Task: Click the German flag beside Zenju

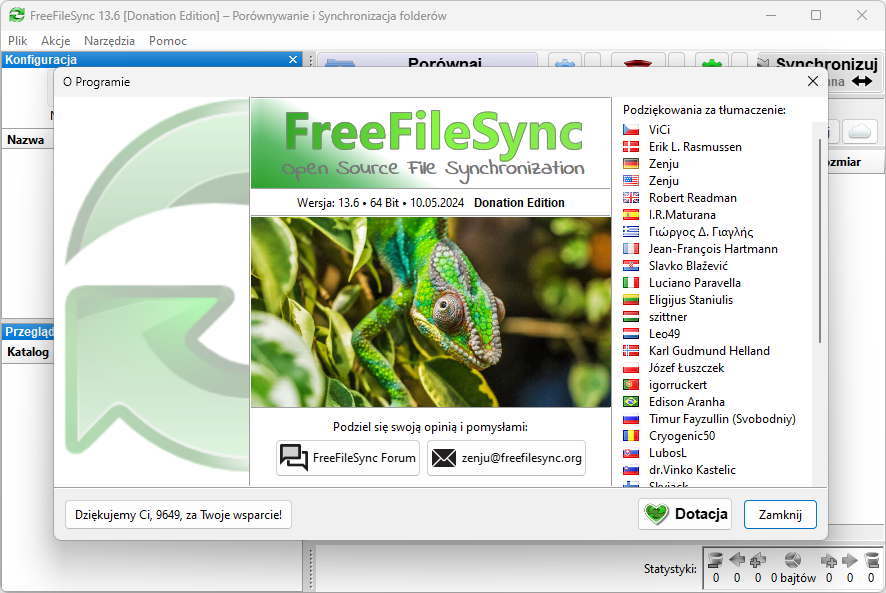Action: click(x=631, y=164)
